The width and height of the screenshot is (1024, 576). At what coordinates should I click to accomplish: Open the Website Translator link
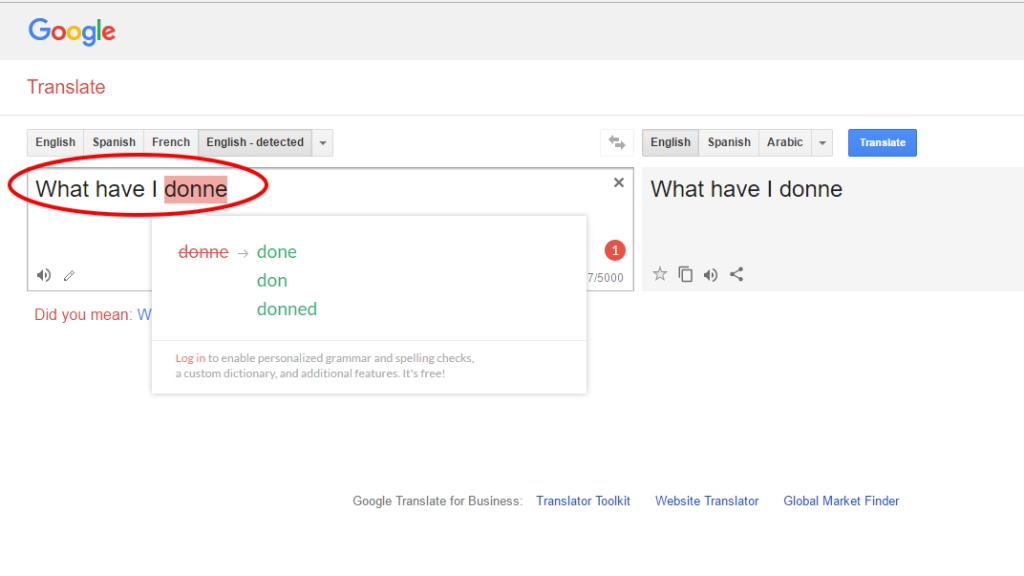coord(707,501)
